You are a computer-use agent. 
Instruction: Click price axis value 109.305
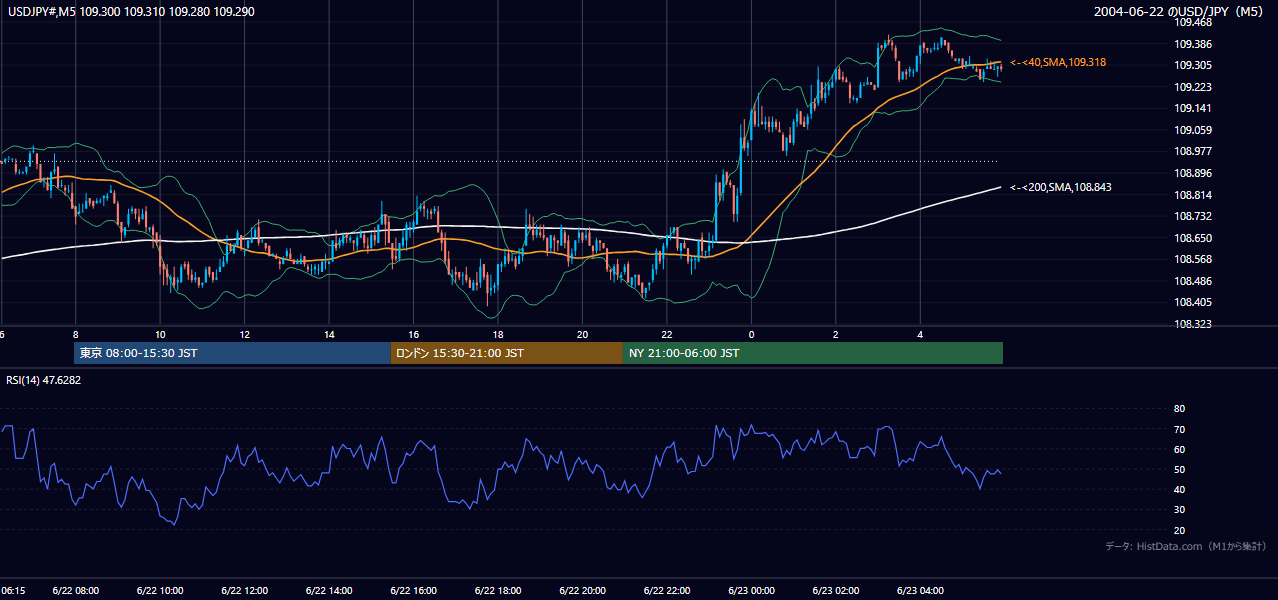pos(1193,65)
